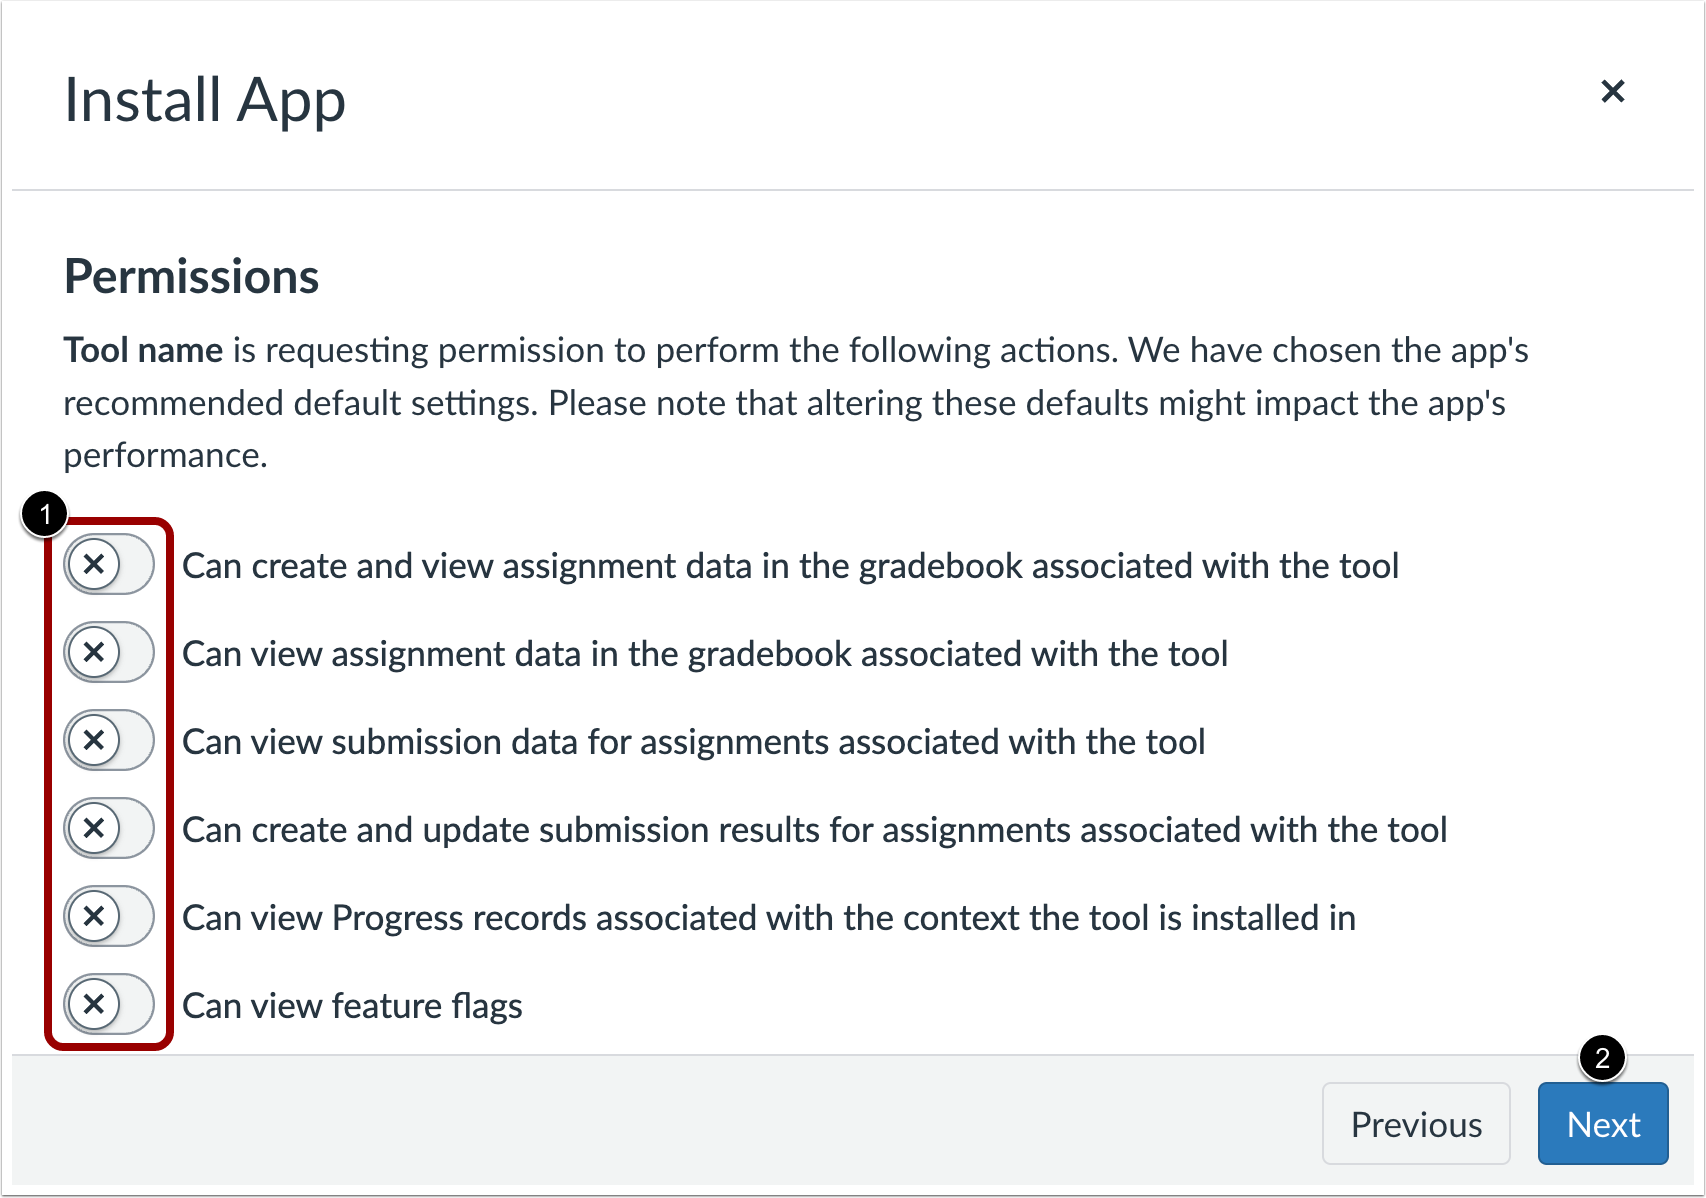Click the Previous button
Viewport: 1706px width, 1198px height.
[1416, 1123]
